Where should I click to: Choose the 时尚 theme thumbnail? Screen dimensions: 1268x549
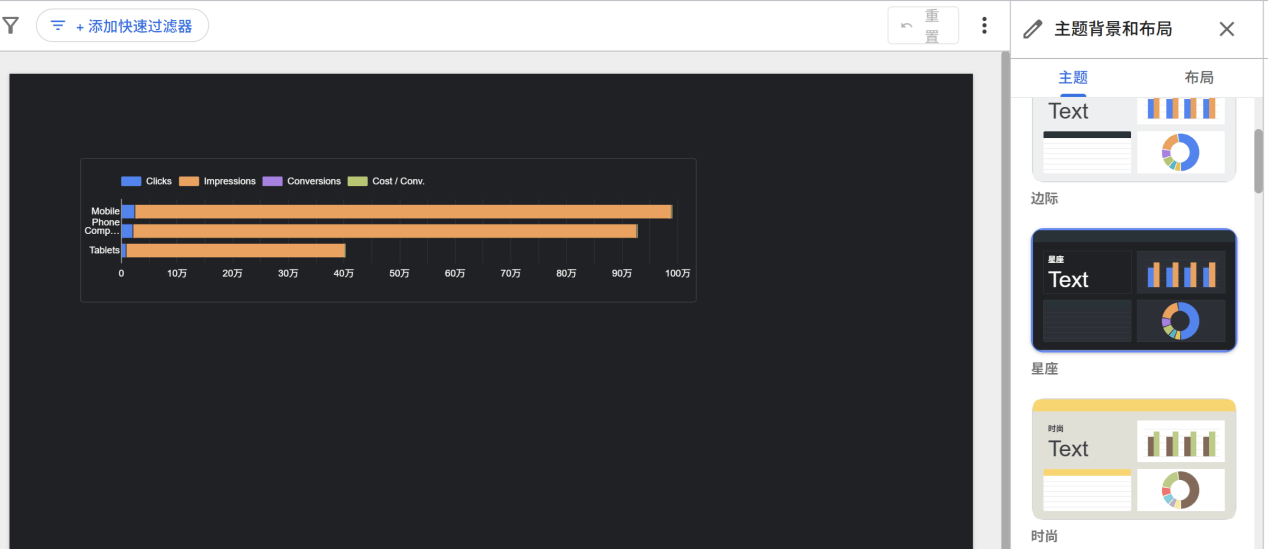pos(1134,459)
